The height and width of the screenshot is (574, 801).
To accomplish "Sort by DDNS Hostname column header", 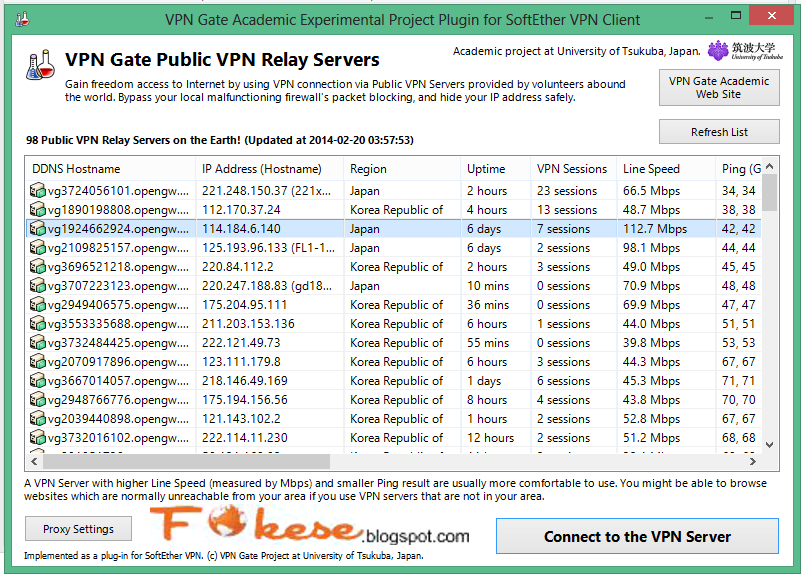I will coord(110,169).
